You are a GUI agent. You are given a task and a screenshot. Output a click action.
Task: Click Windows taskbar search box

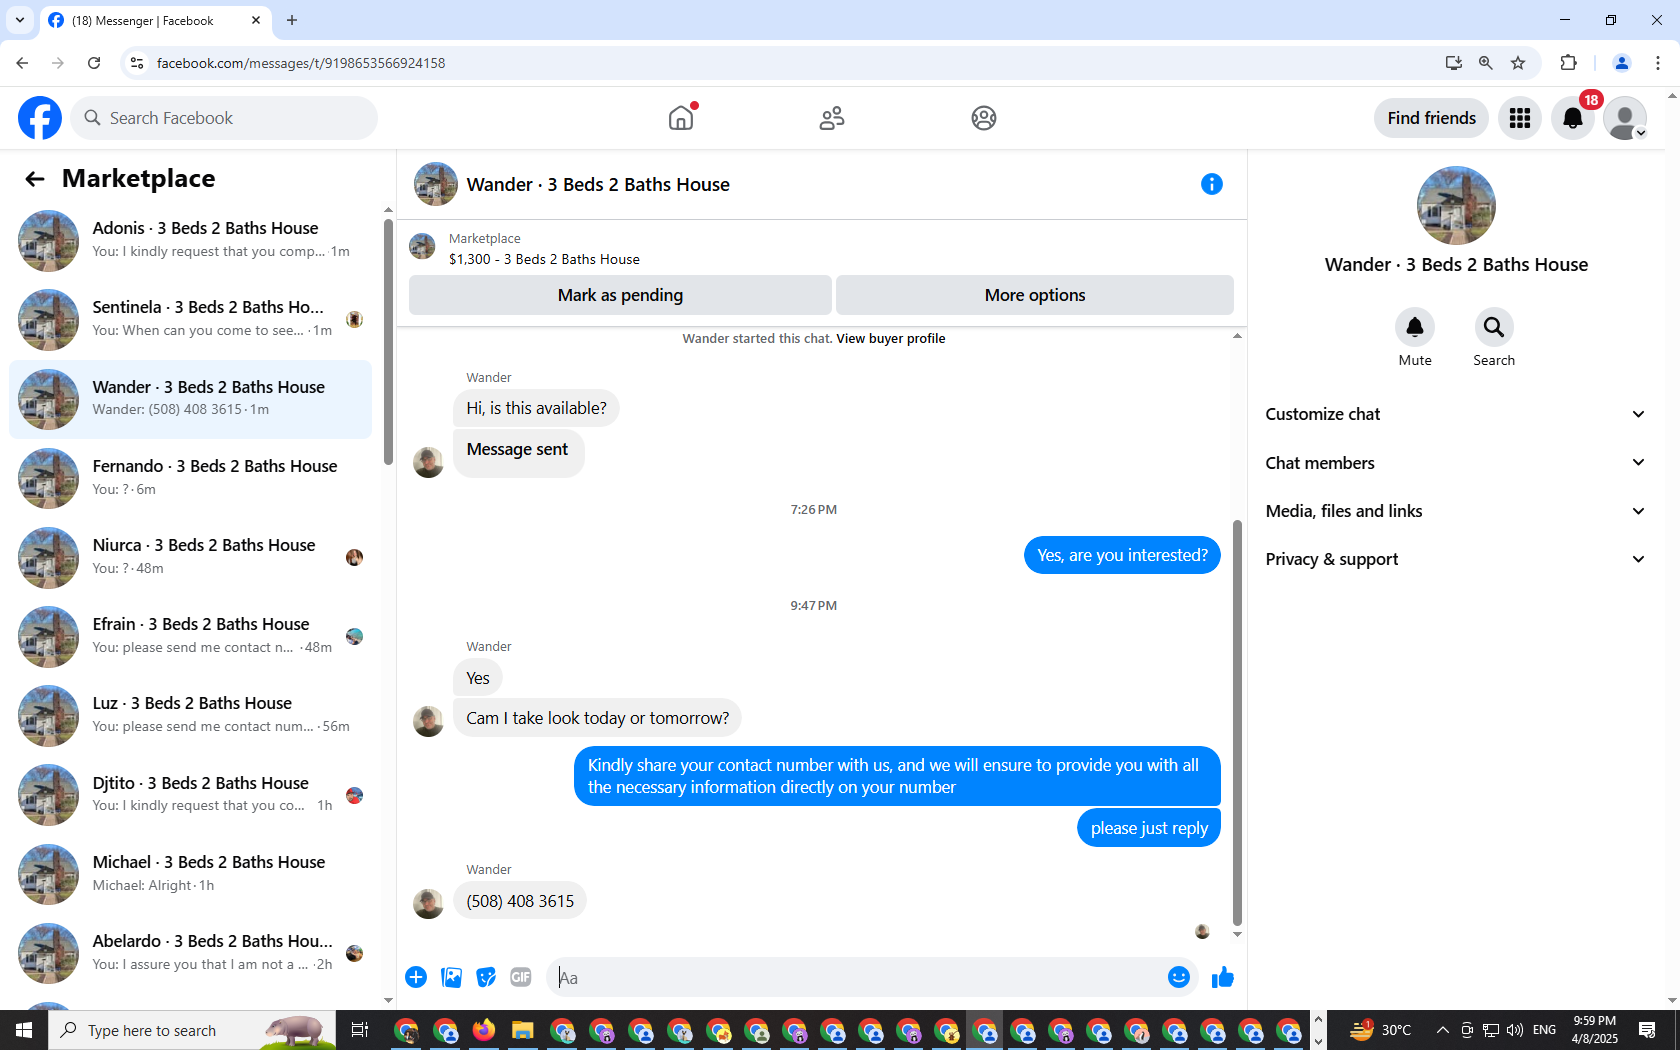(x=192, y=1030)
